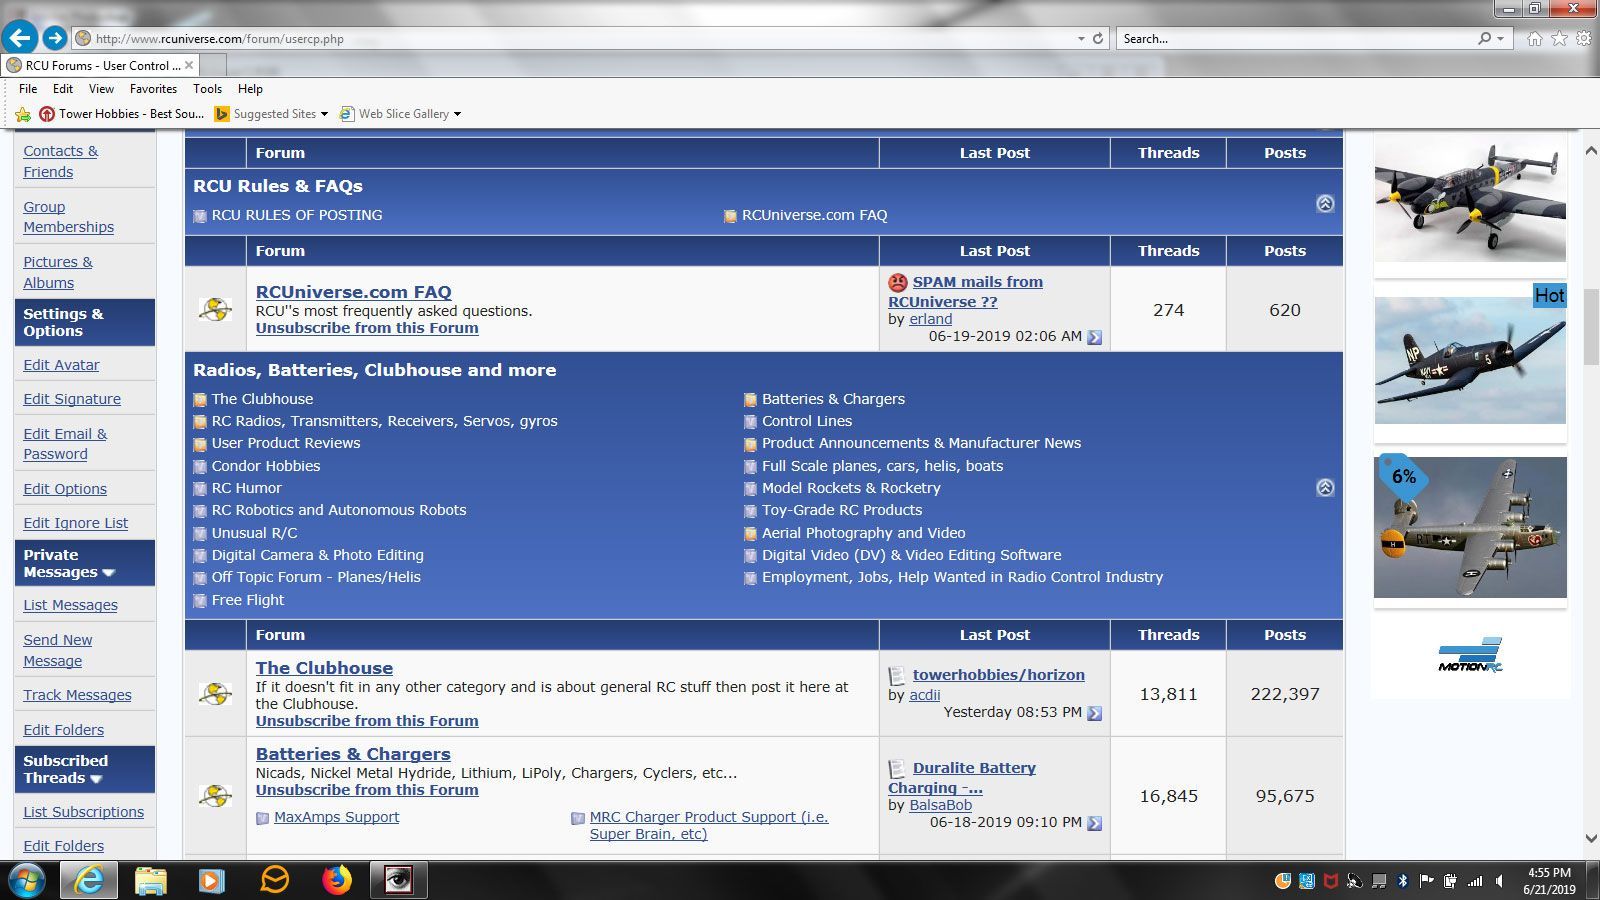This screenshot has height=900, width=1600.
Task: Click the page vertical scrollbar thumb
Action: tap(1590, 330)
